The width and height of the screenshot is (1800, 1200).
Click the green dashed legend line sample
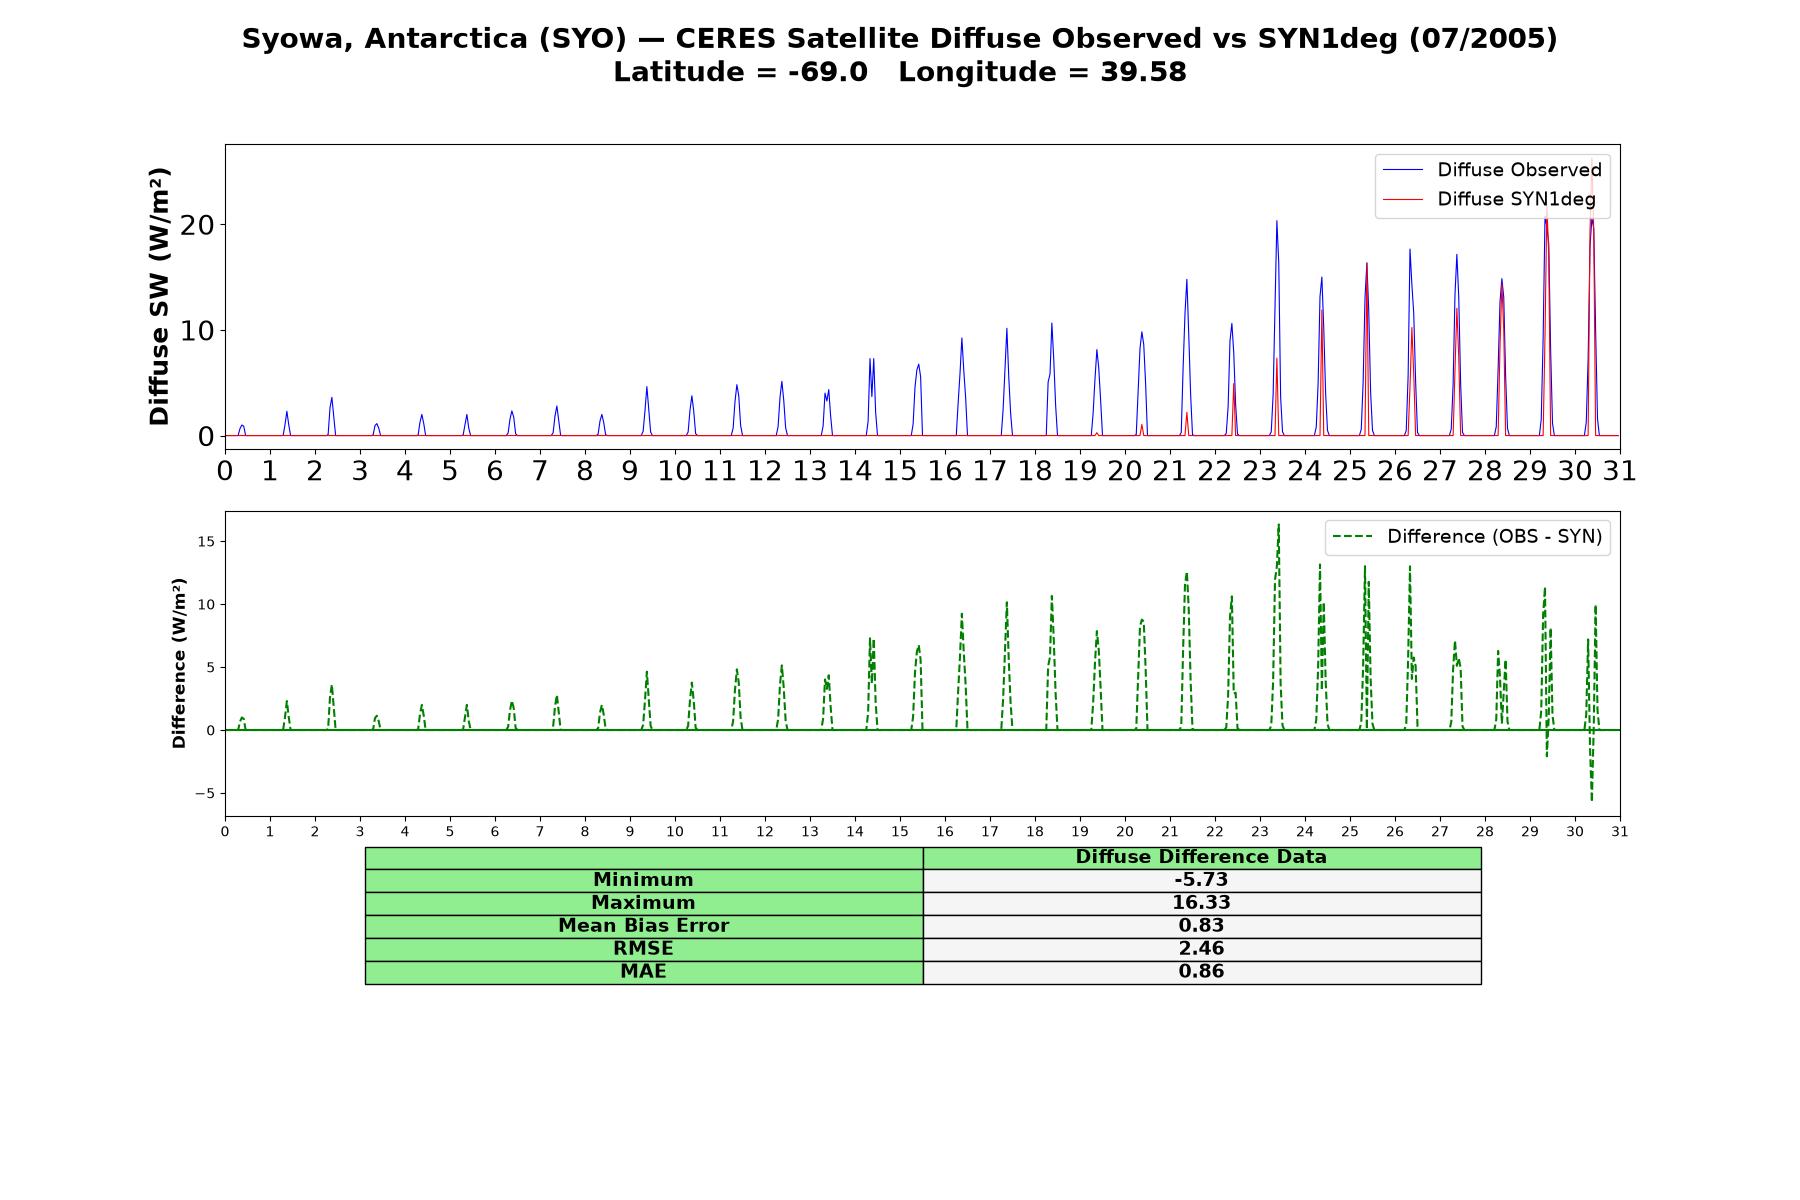click(x=1352, y=537)
